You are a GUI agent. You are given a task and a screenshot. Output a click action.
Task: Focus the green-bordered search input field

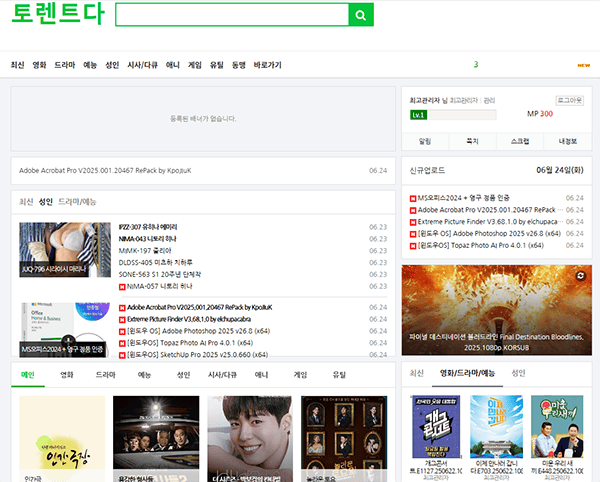tap(232, 15)
